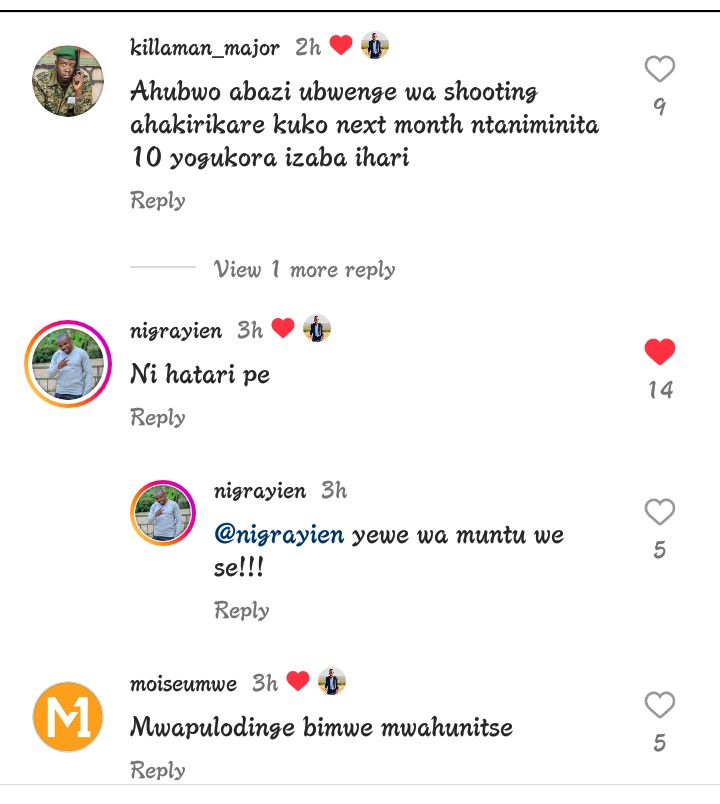Reply under nigrayien's nested reply

click(x=242, y=611)
